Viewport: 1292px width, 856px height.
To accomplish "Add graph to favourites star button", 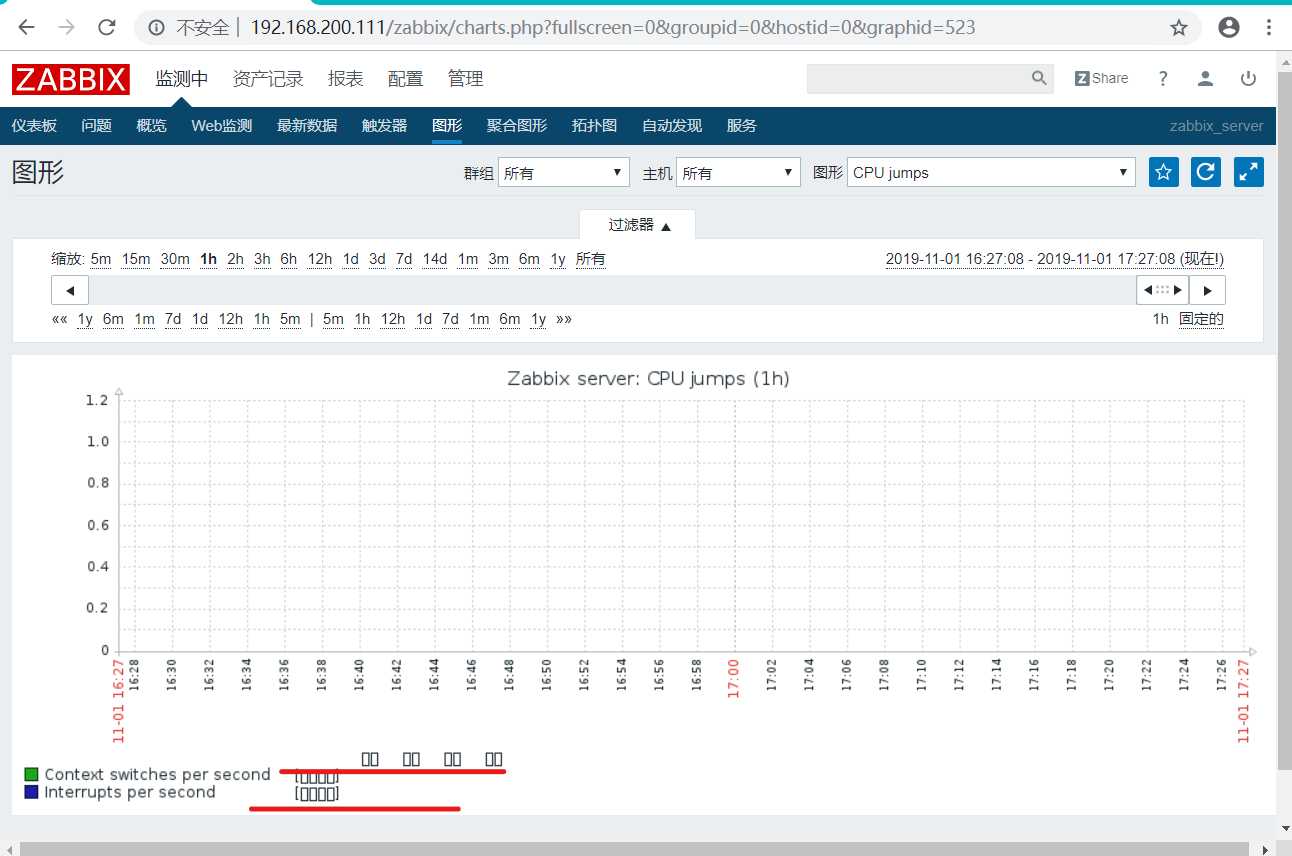I will point(1163,172).
